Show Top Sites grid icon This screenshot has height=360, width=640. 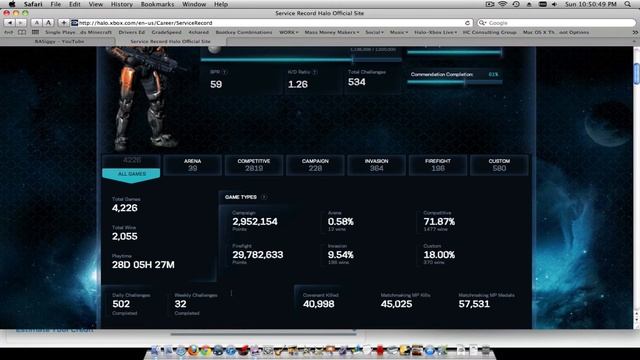tap(36, 32)
